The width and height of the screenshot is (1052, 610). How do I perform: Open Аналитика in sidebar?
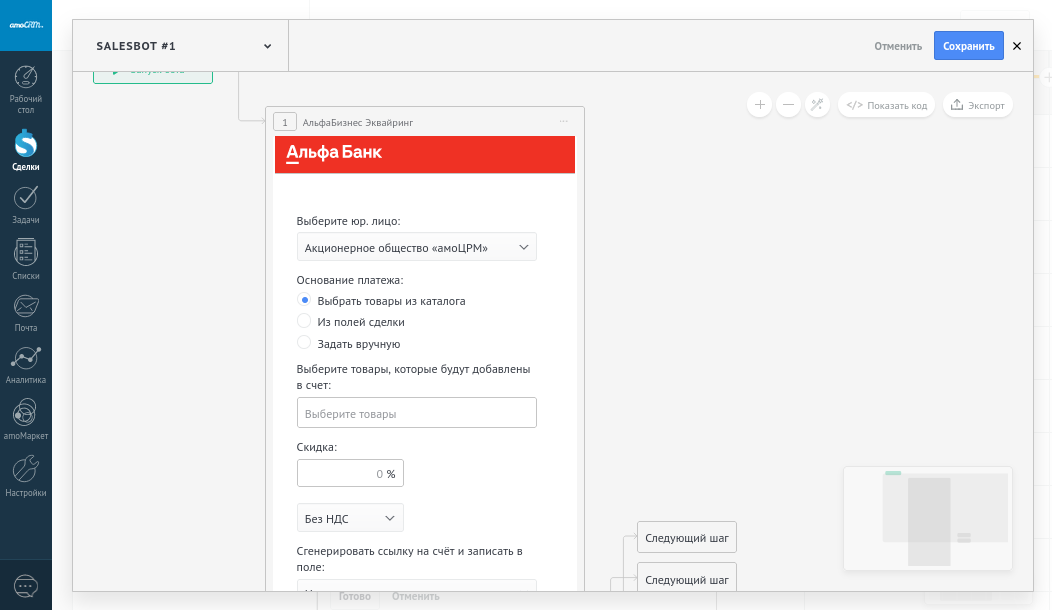26,359
